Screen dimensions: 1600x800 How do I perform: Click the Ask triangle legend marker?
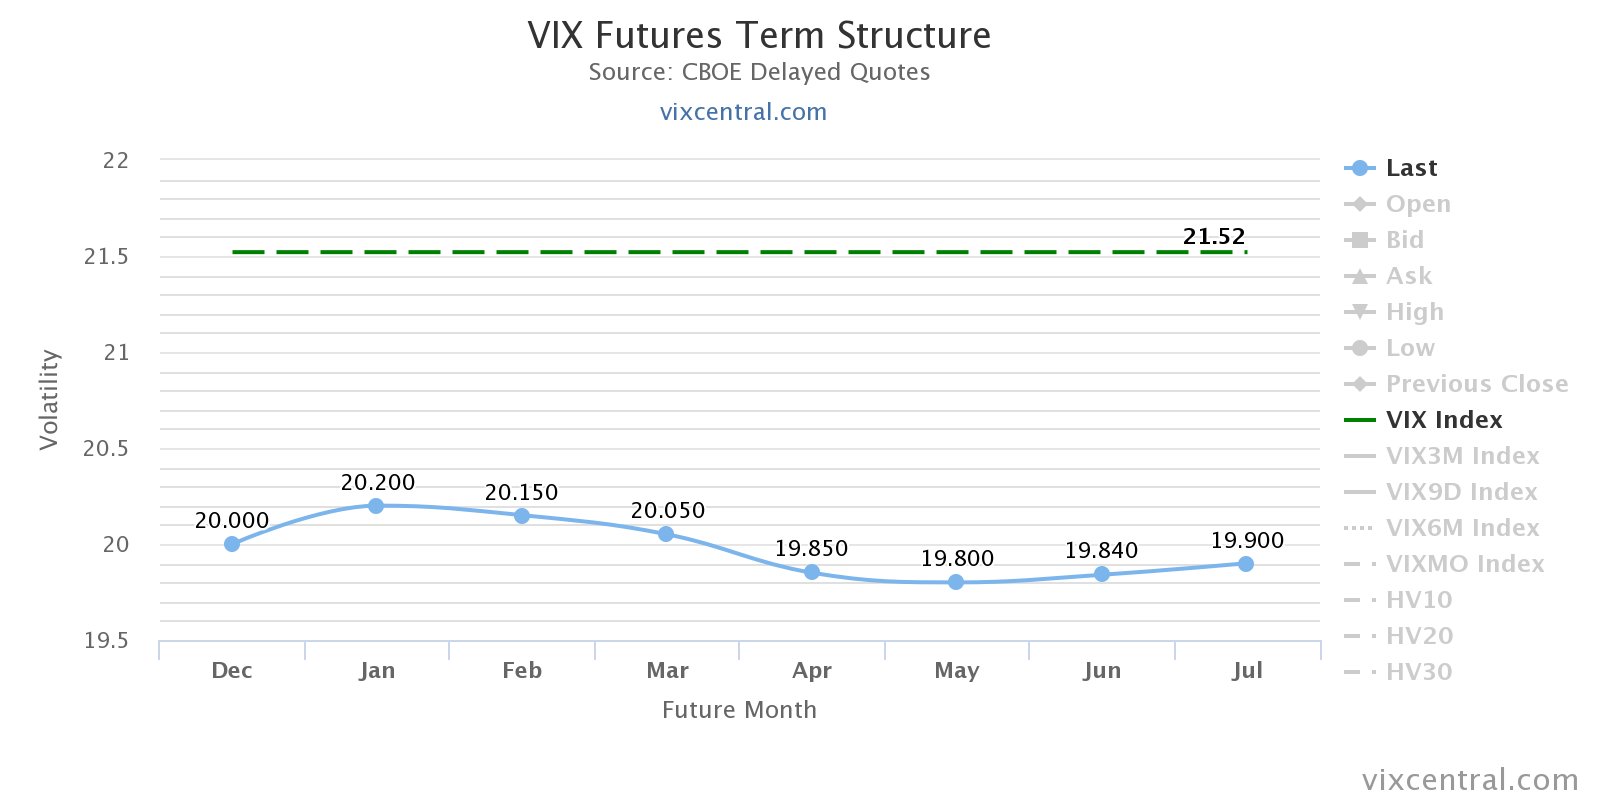click(1360, 276)
